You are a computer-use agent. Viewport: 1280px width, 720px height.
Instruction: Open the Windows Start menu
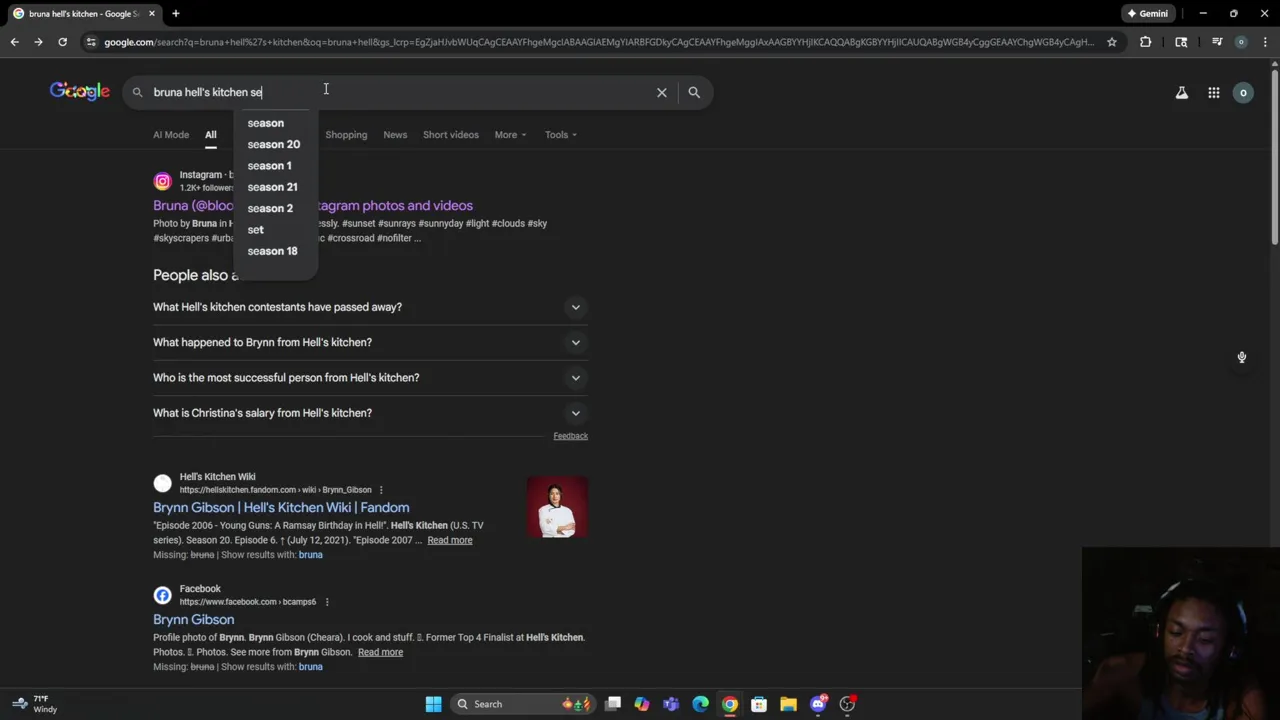pos(433,704)
